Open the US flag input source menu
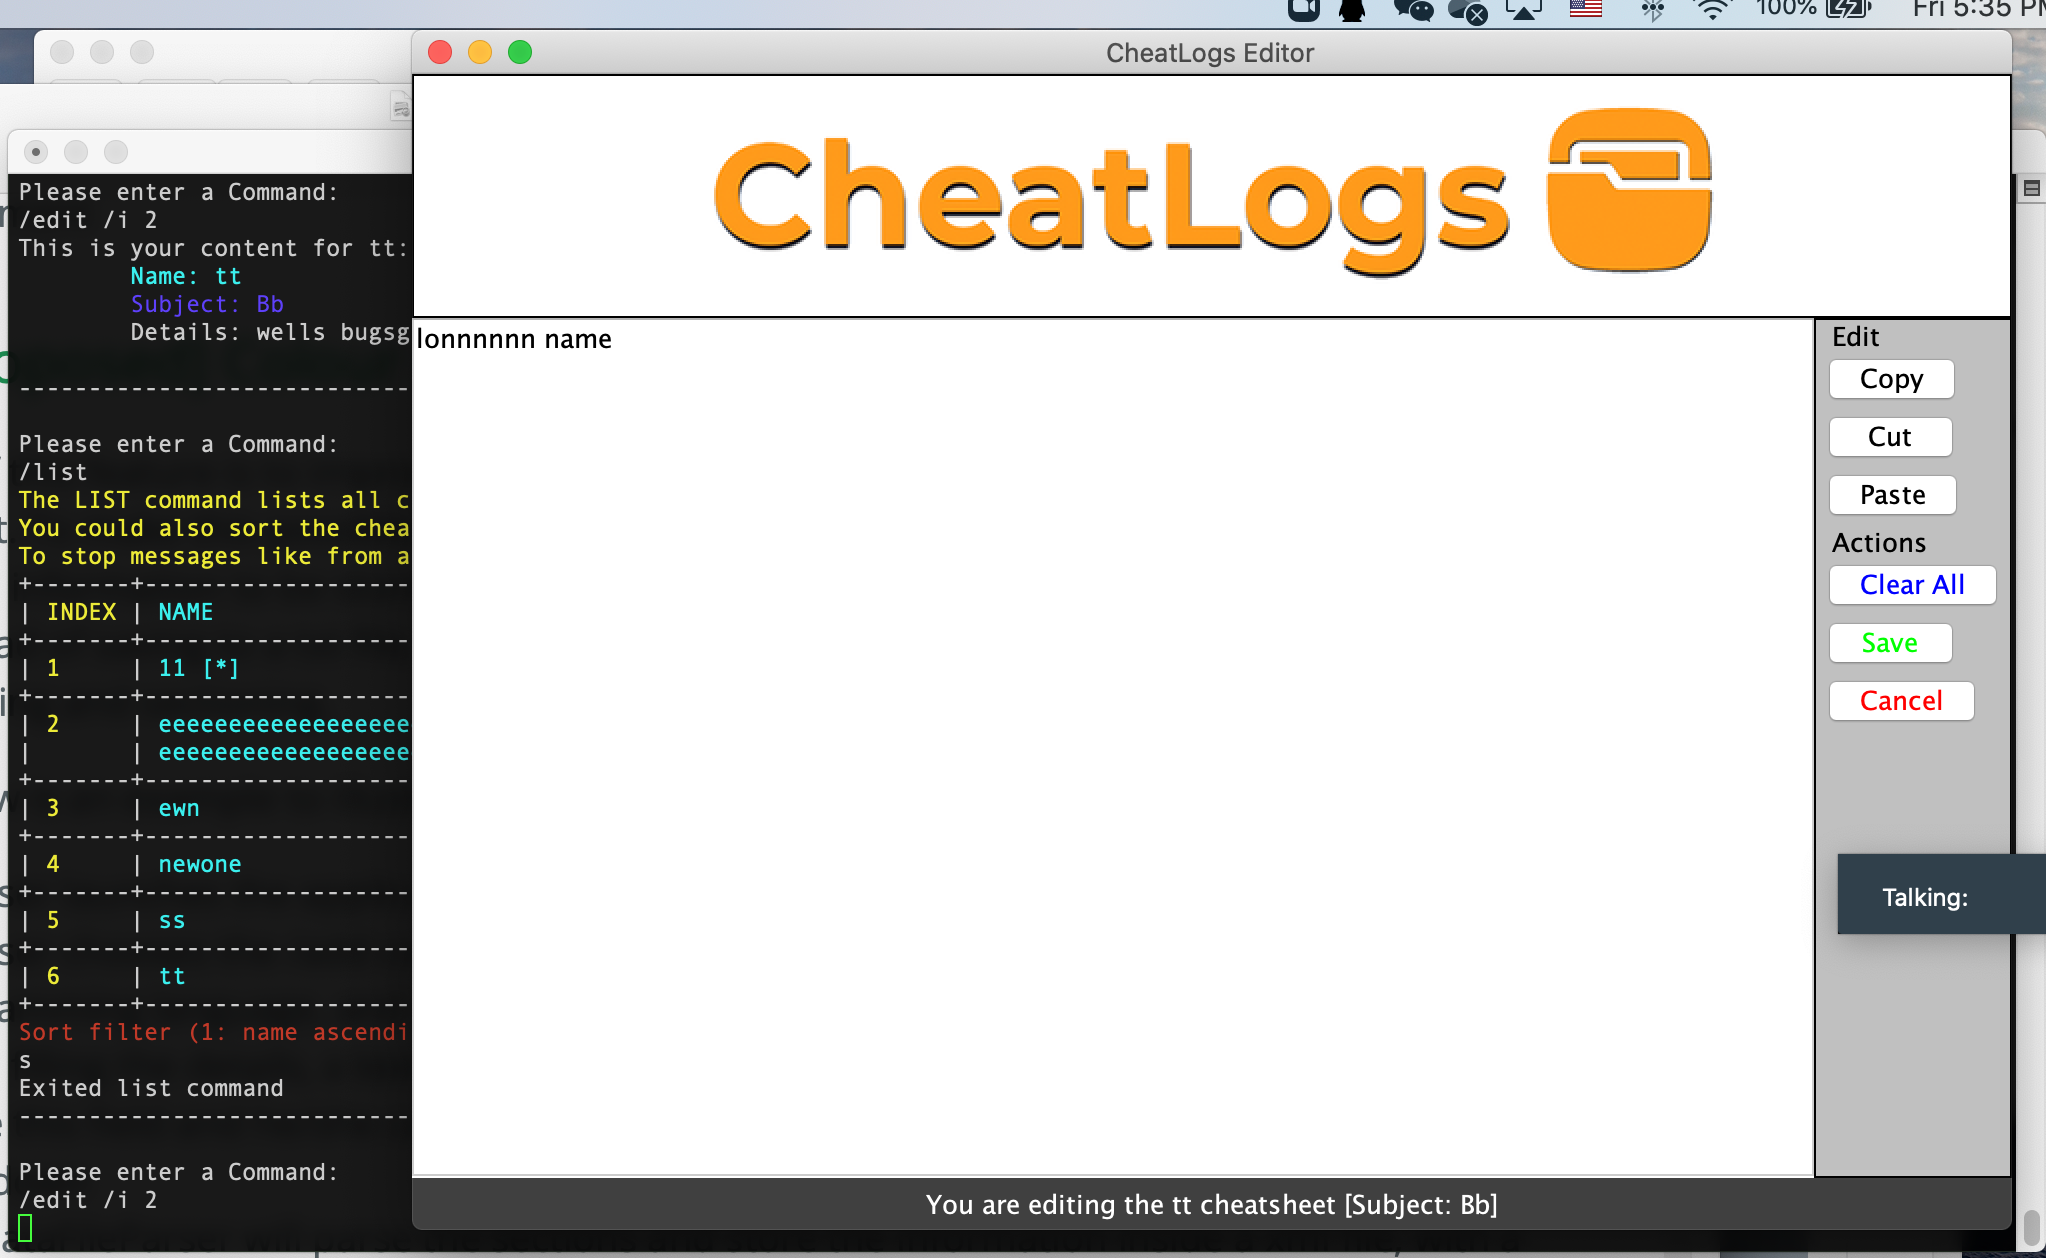The width and height of the screenshot is (2046, 1258). 1585,10
